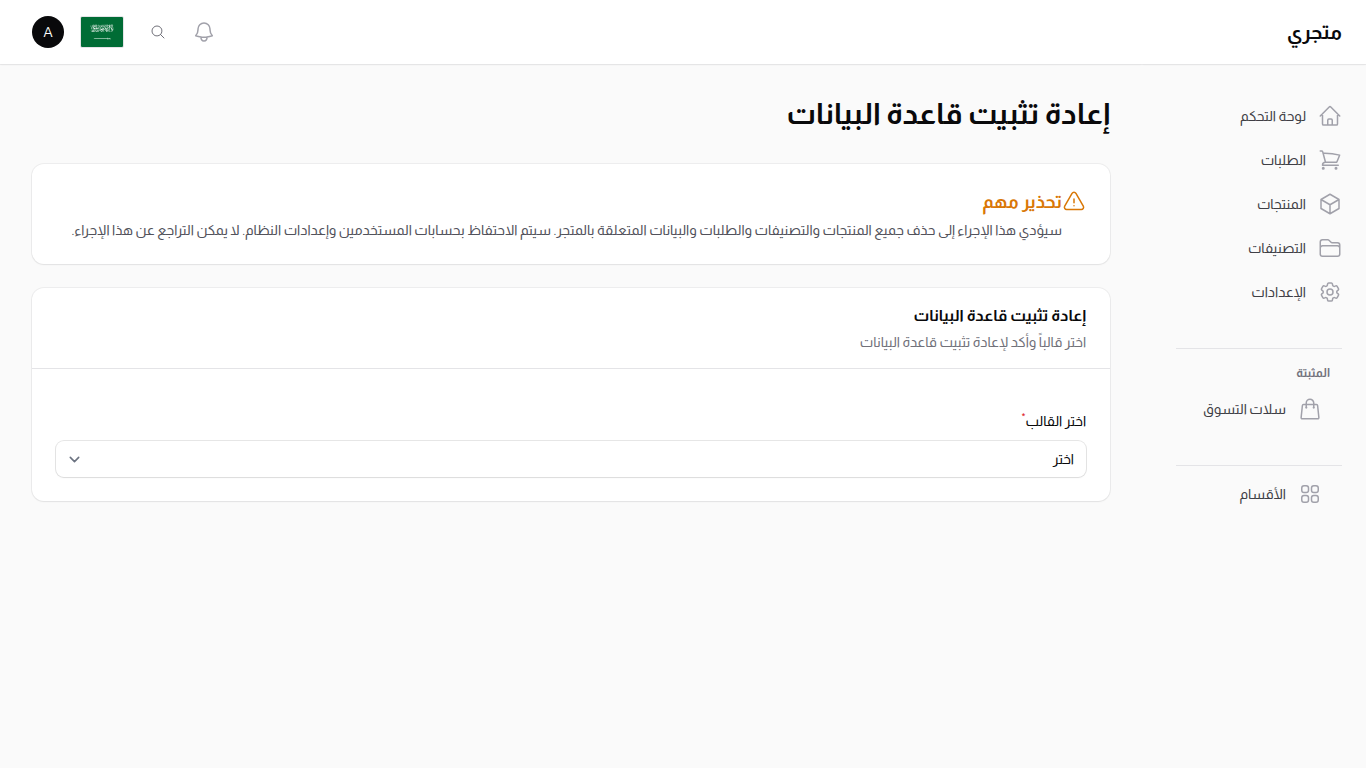Click the متجري store name link
1366x768 pixels.
1316,31
